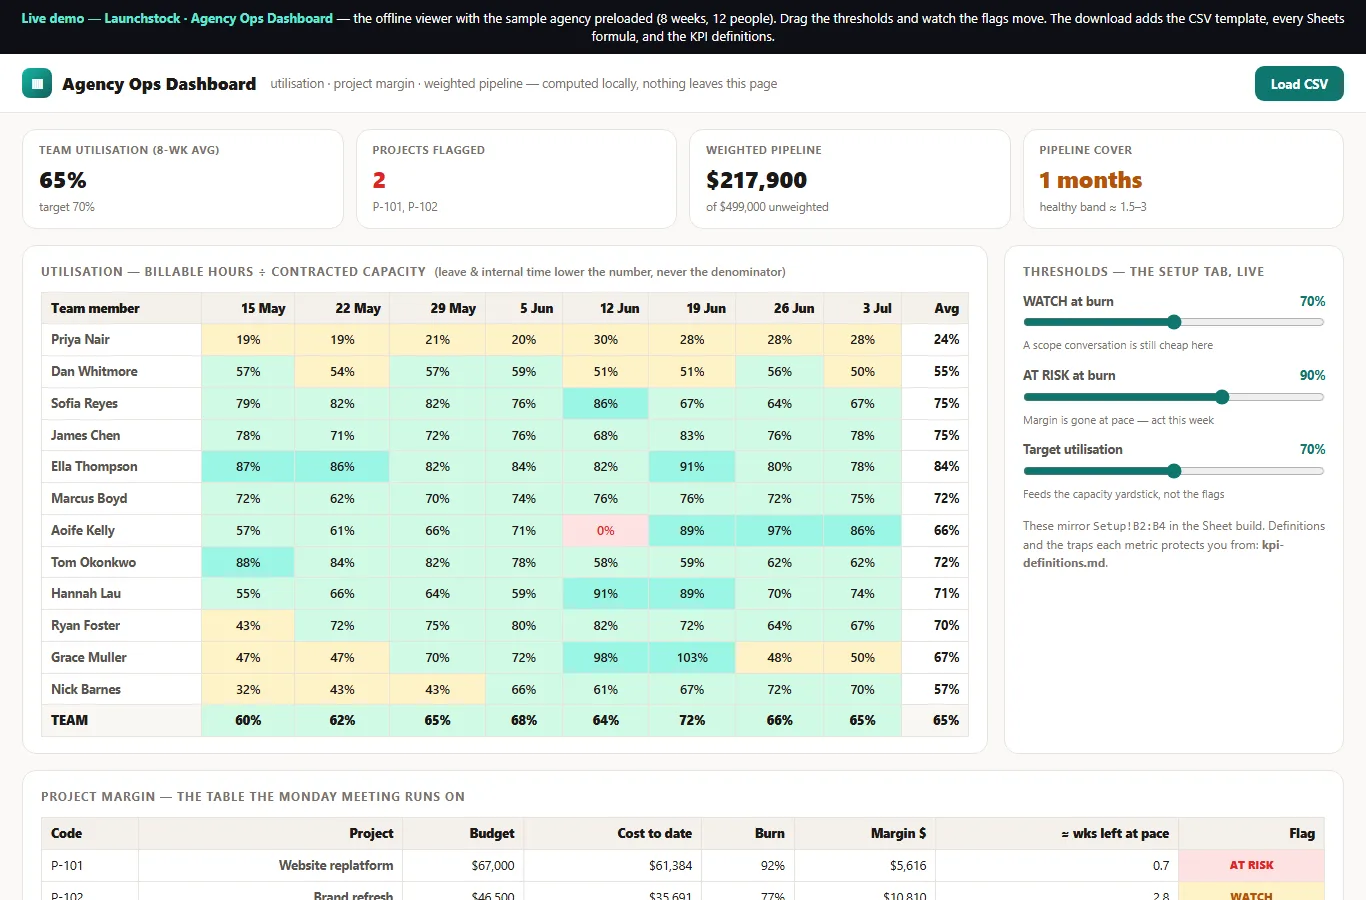Click the 19 Jun column header
Image resolution: width=1366 pixels, height=900 pixels.
(x=706, y=308)
